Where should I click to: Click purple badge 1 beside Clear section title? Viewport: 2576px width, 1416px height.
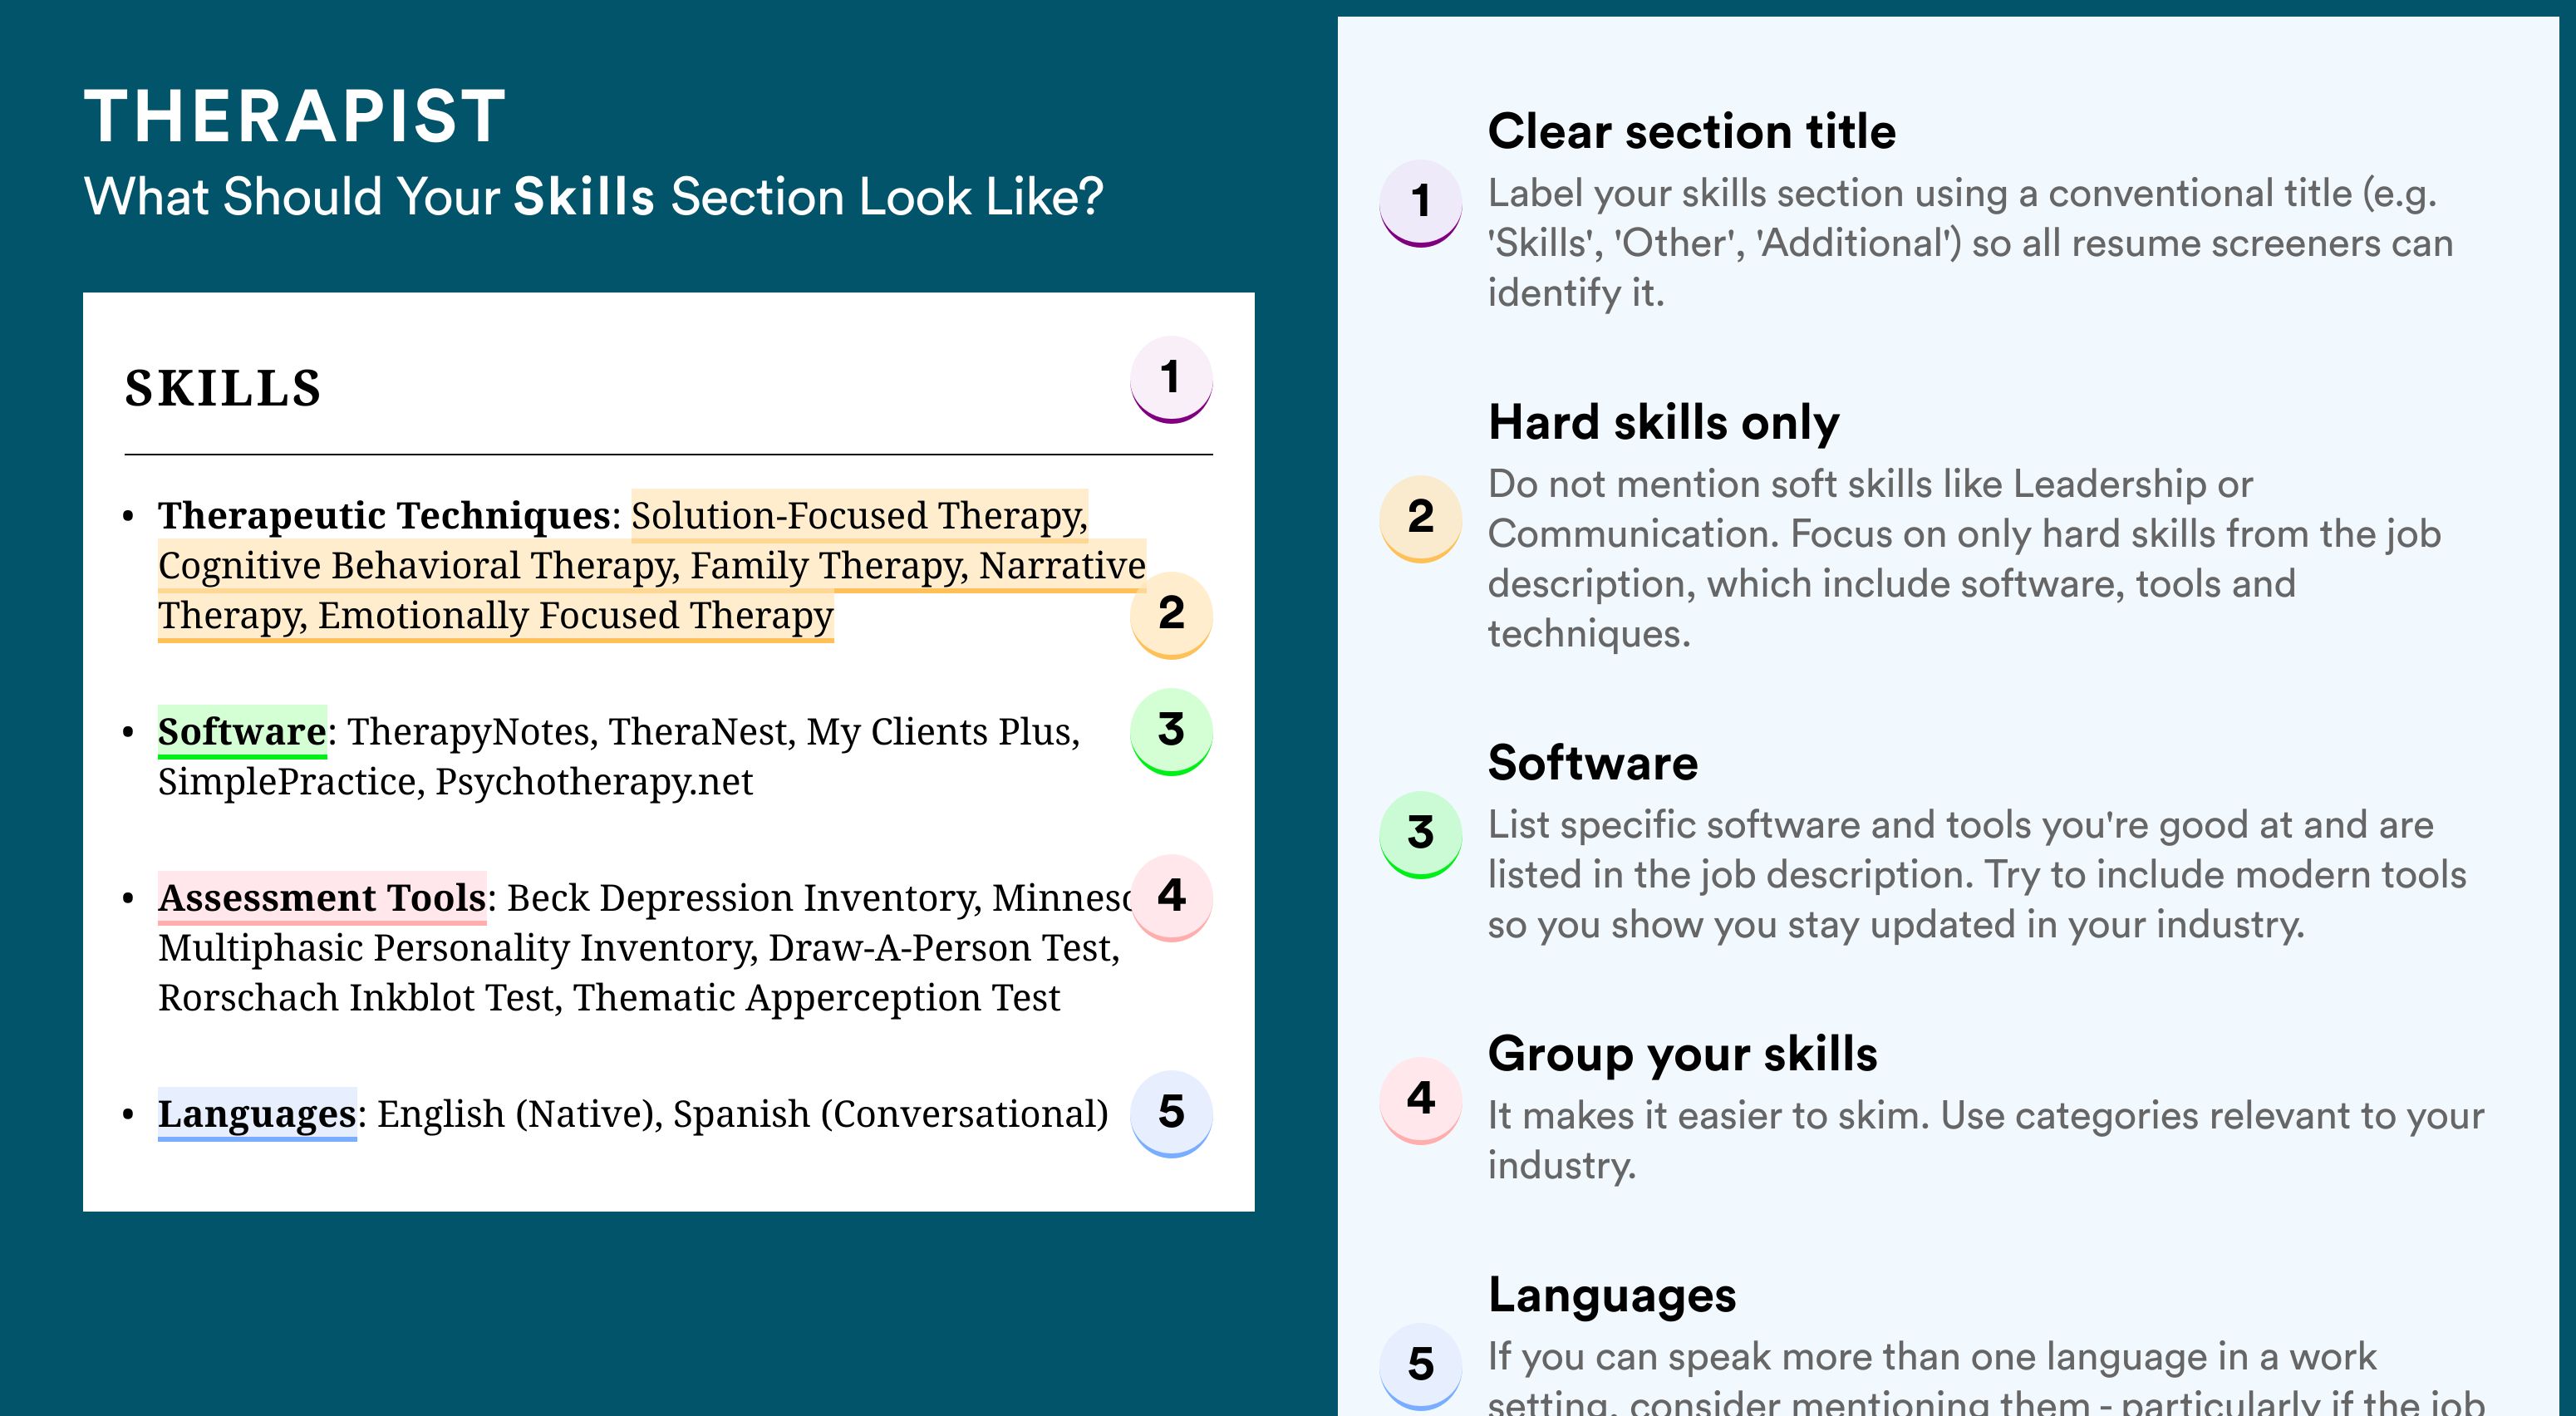1421,203
